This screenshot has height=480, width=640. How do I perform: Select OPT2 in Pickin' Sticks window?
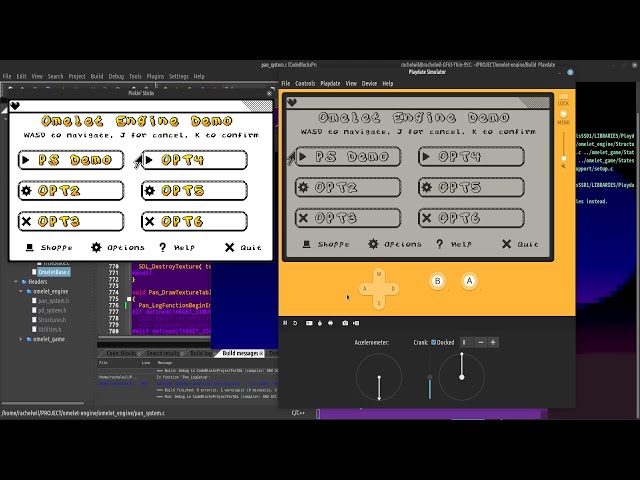coord(71,191)
